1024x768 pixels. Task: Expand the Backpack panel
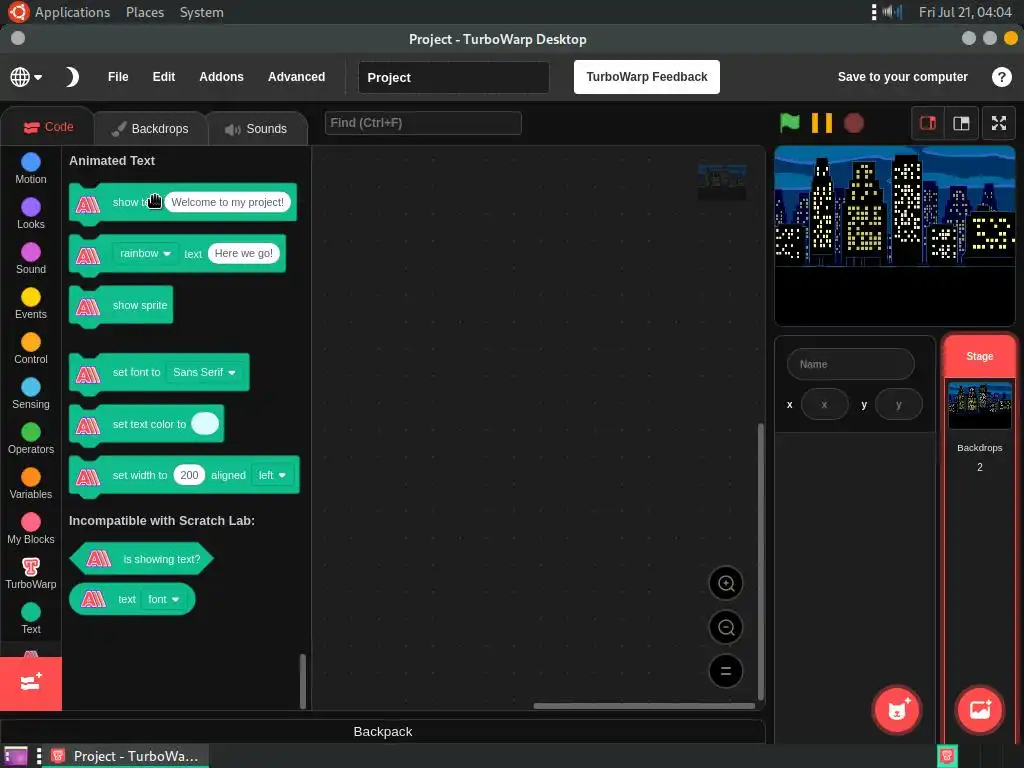point(383,731)
